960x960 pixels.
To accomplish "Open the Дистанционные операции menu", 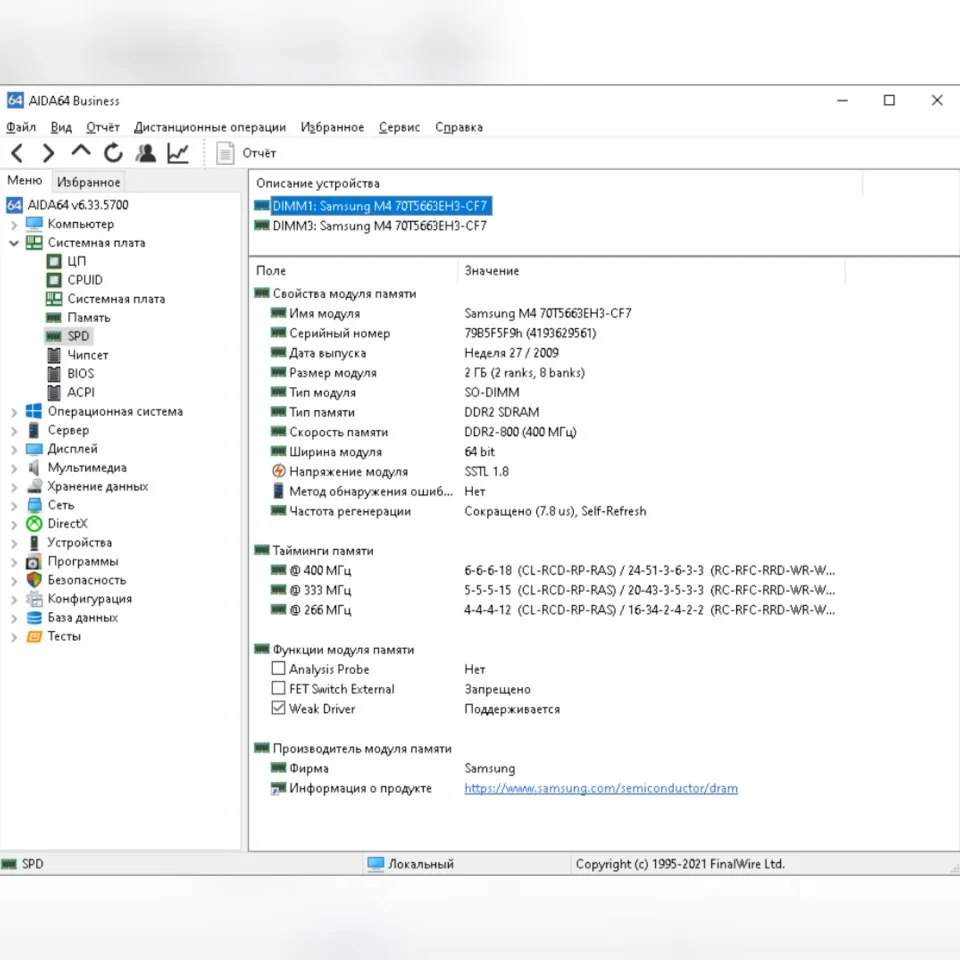I will [x=210, y=127].
